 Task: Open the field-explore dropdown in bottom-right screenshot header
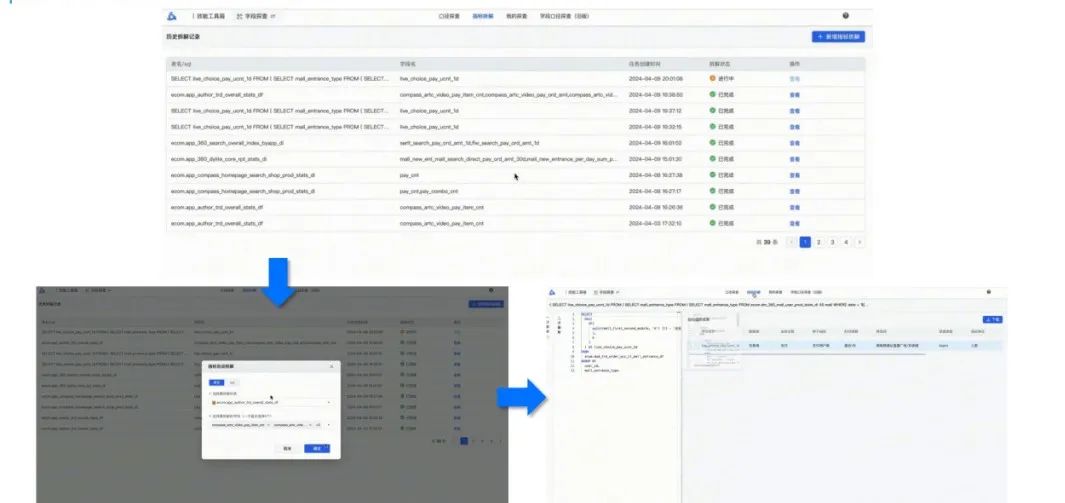coord(607,292)
